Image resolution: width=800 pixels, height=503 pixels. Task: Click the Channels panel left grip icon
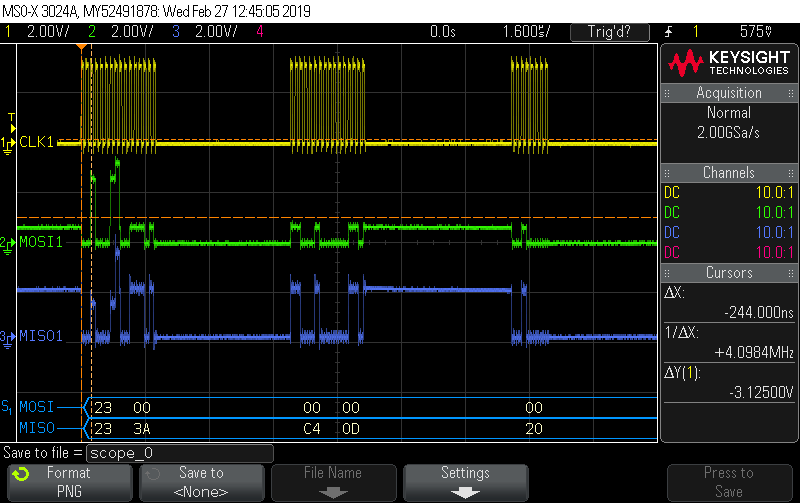tap(667, 173)
